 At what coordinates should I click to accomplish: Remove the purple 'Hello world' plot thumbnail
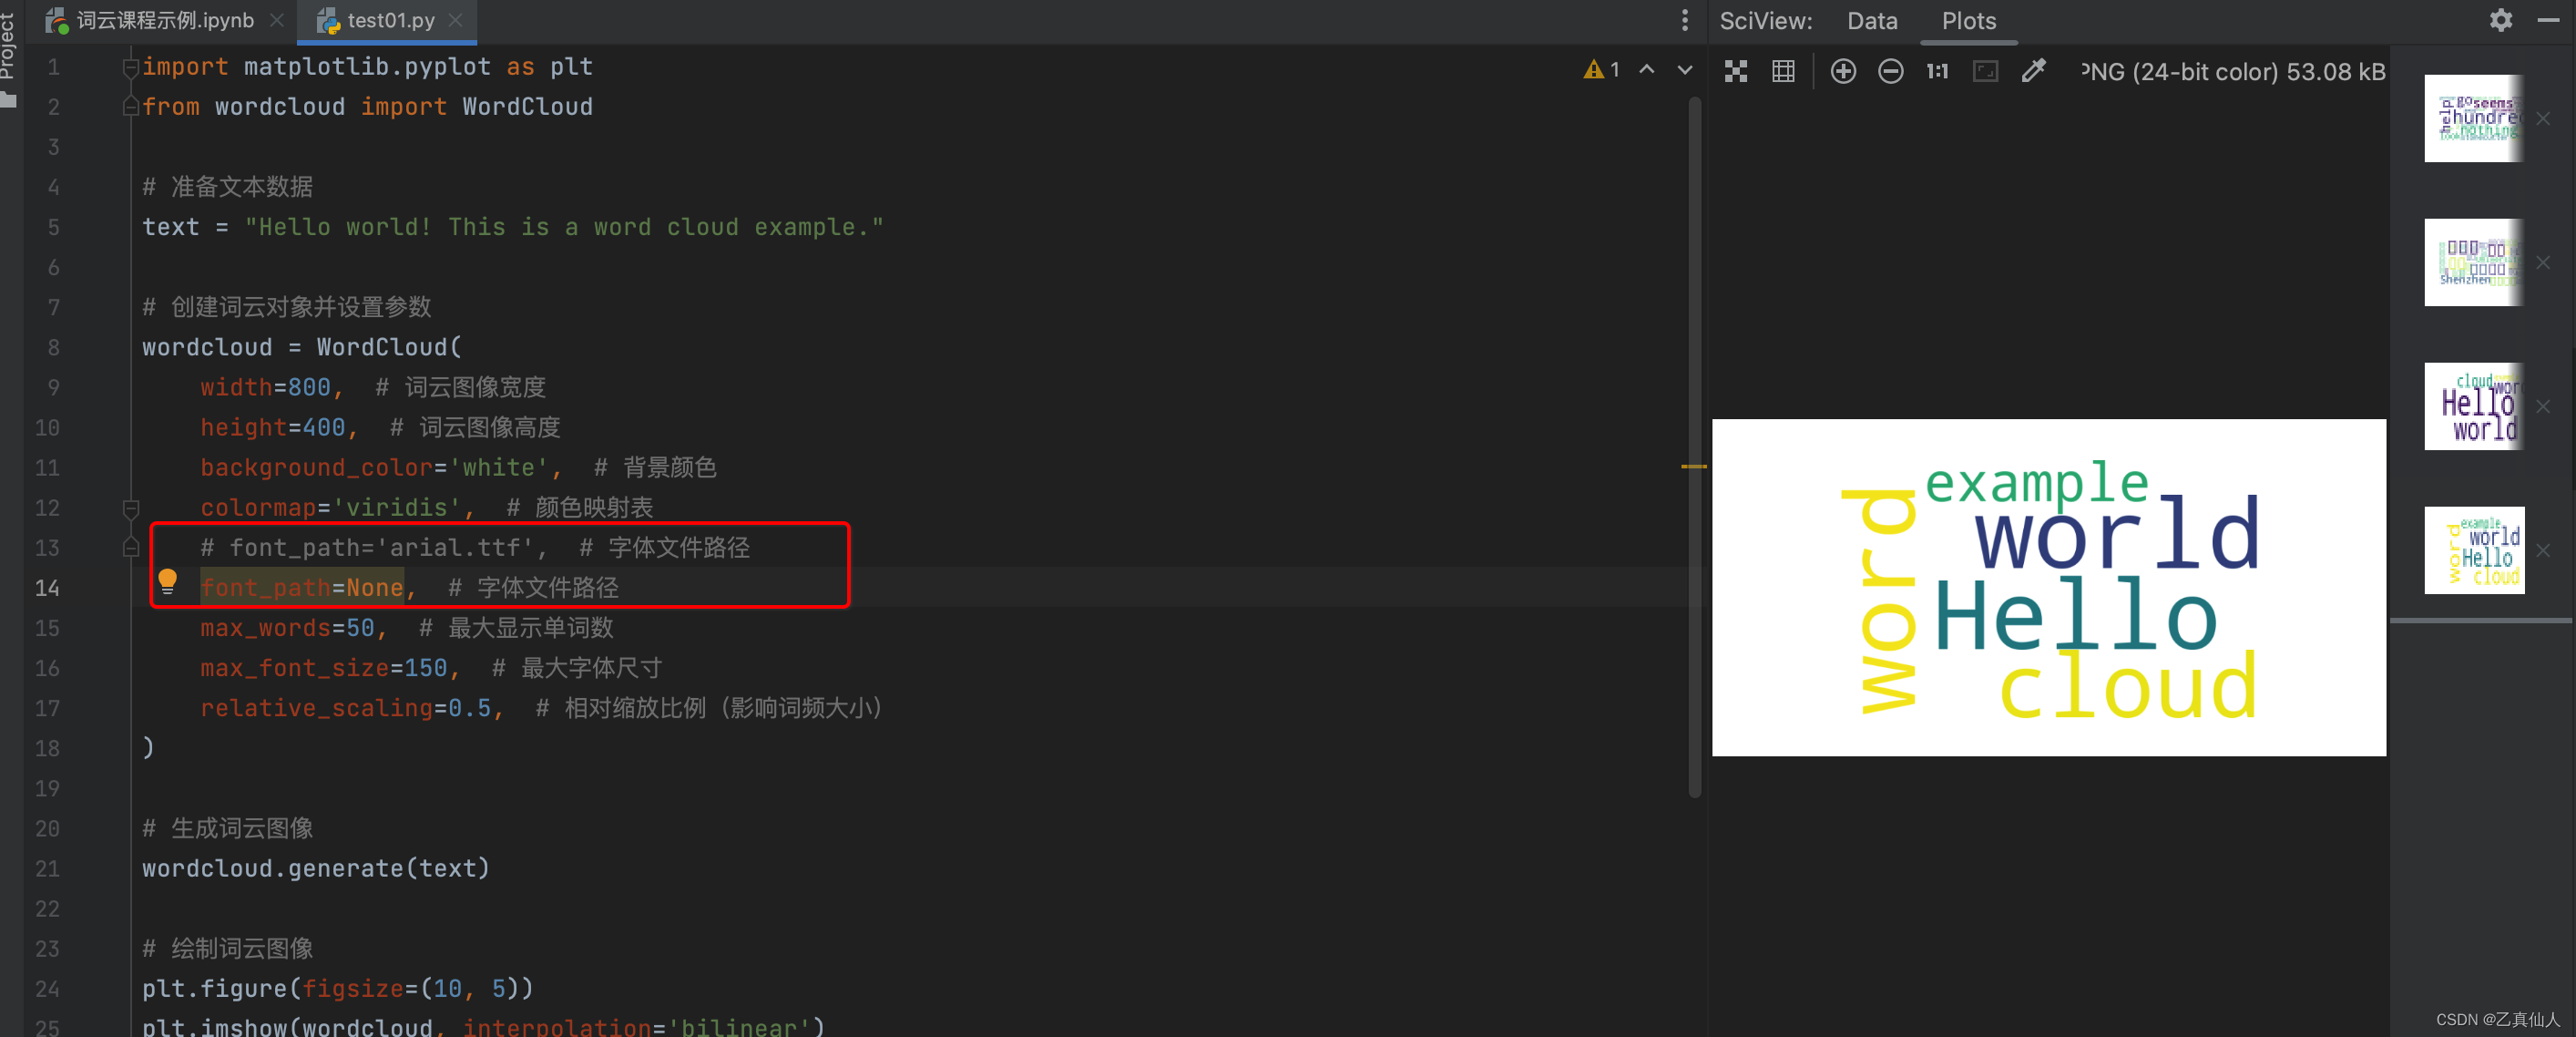[2543, 406]
